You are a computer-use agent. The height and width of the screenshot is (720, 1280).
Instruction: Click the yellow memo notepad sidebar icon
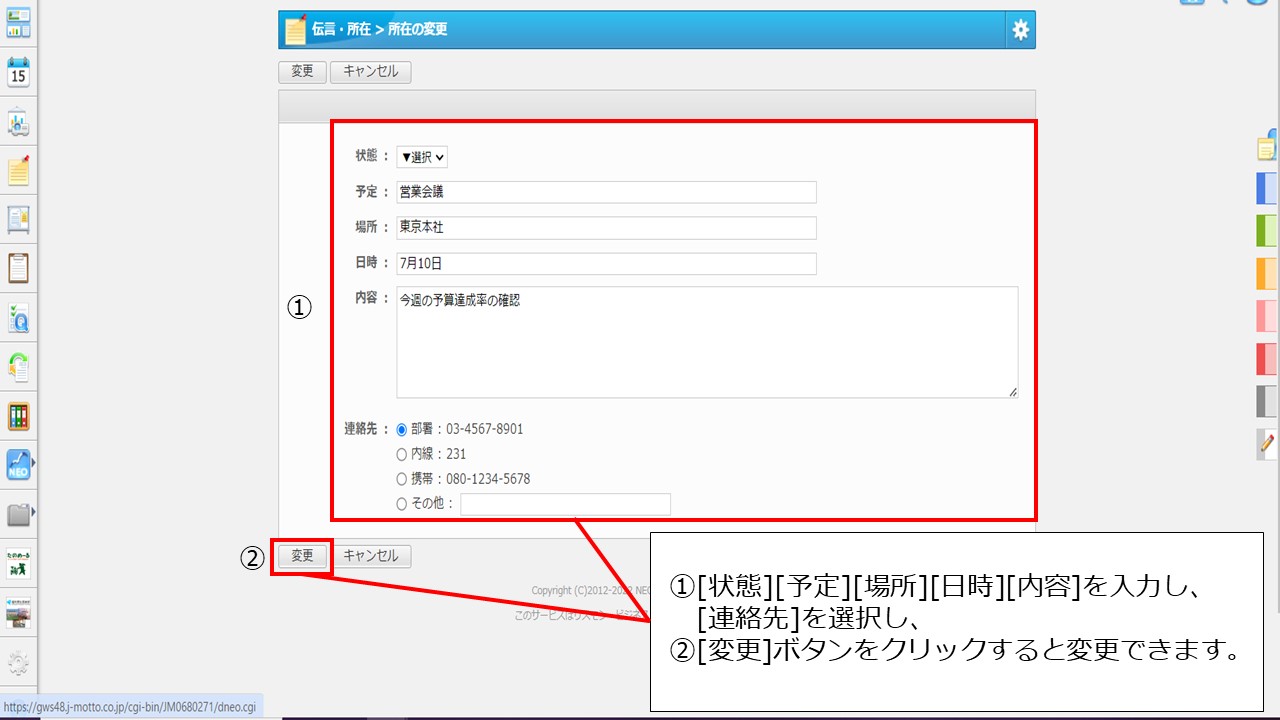(x=18, y=171)
